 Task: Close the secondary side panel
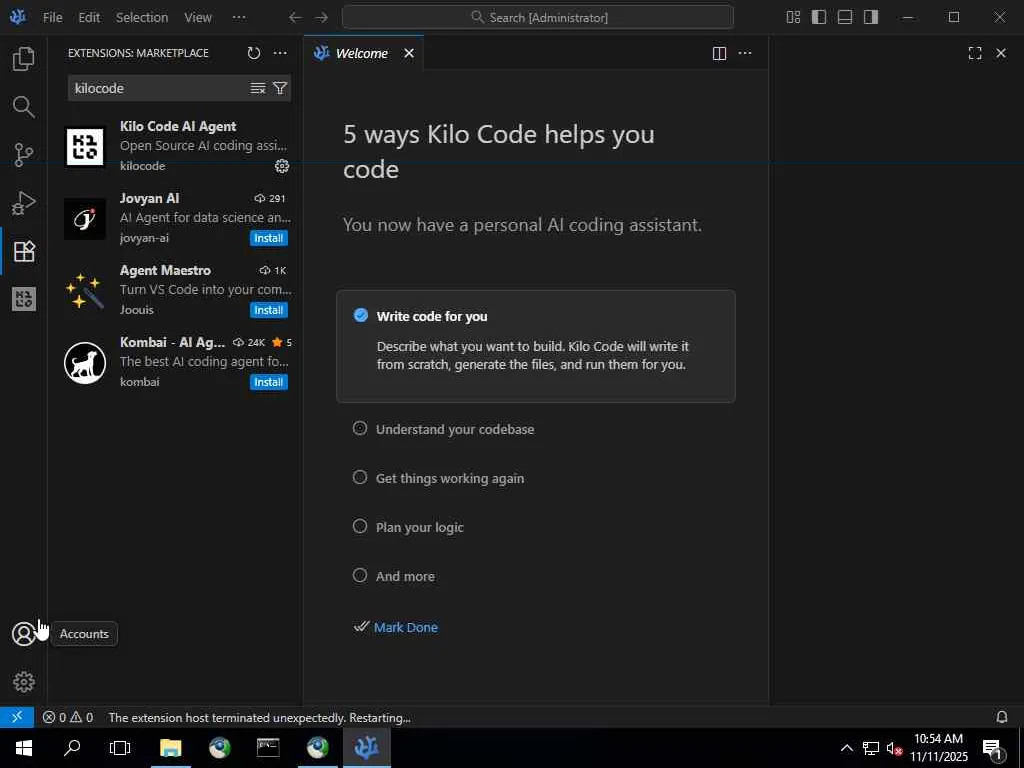click(1001, 54)
